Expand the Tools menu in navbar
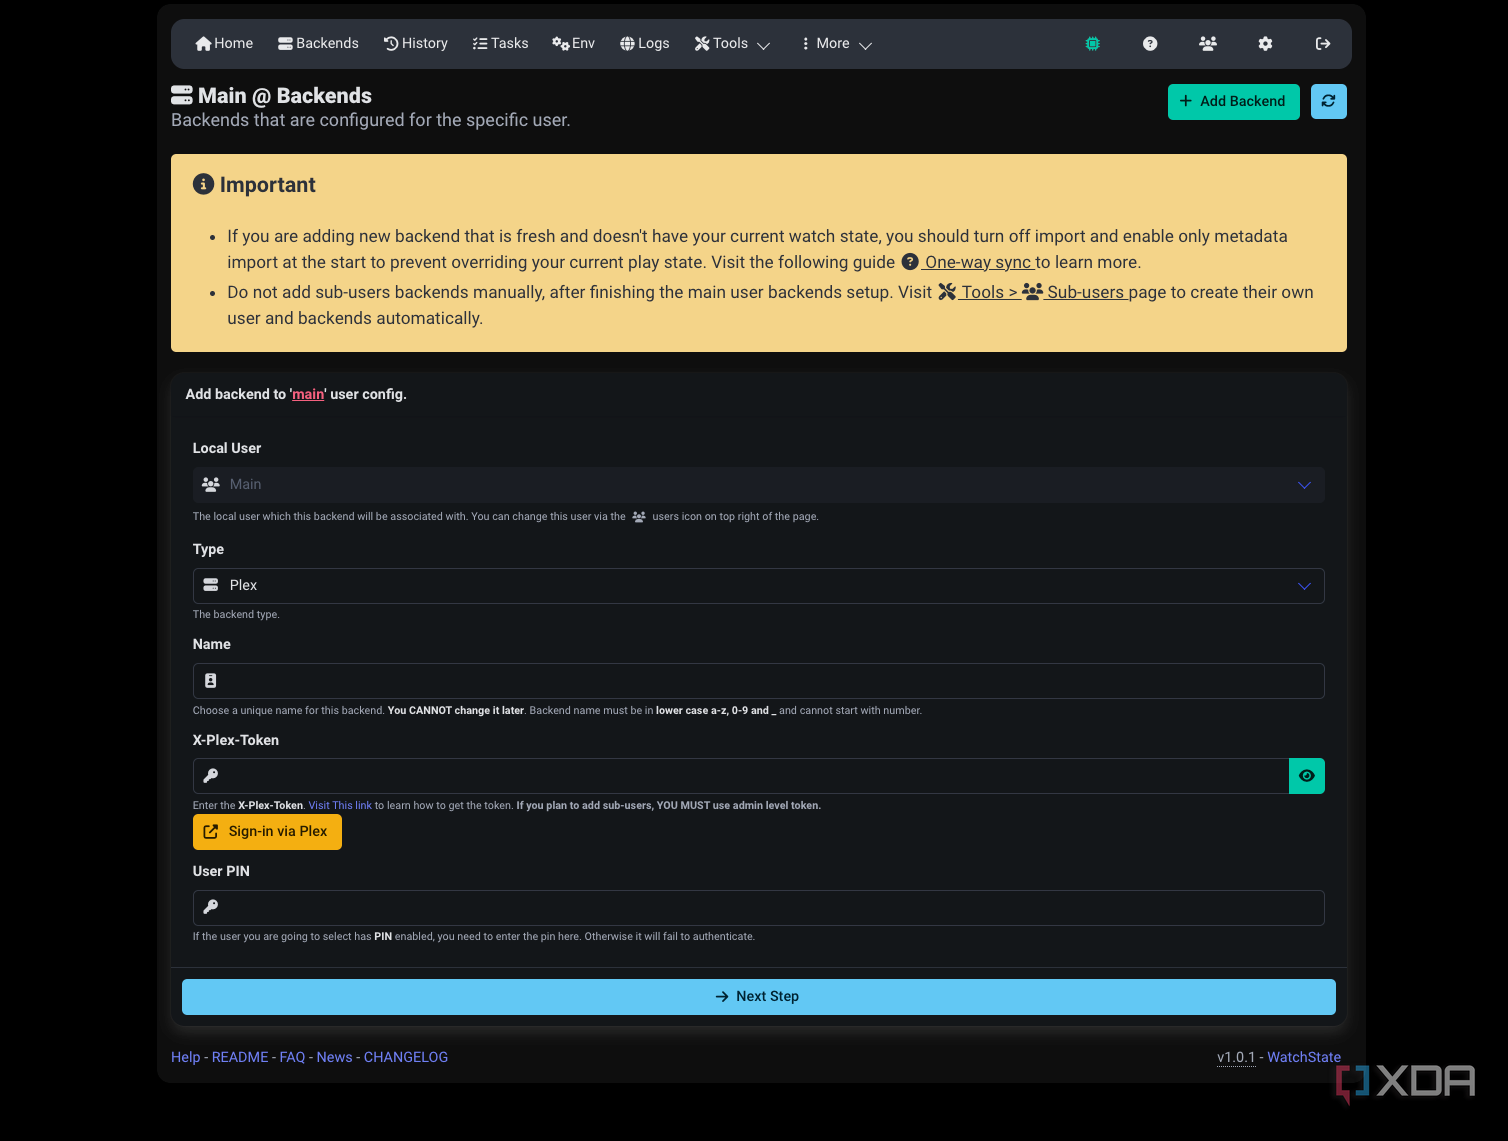 pos(732,44)
